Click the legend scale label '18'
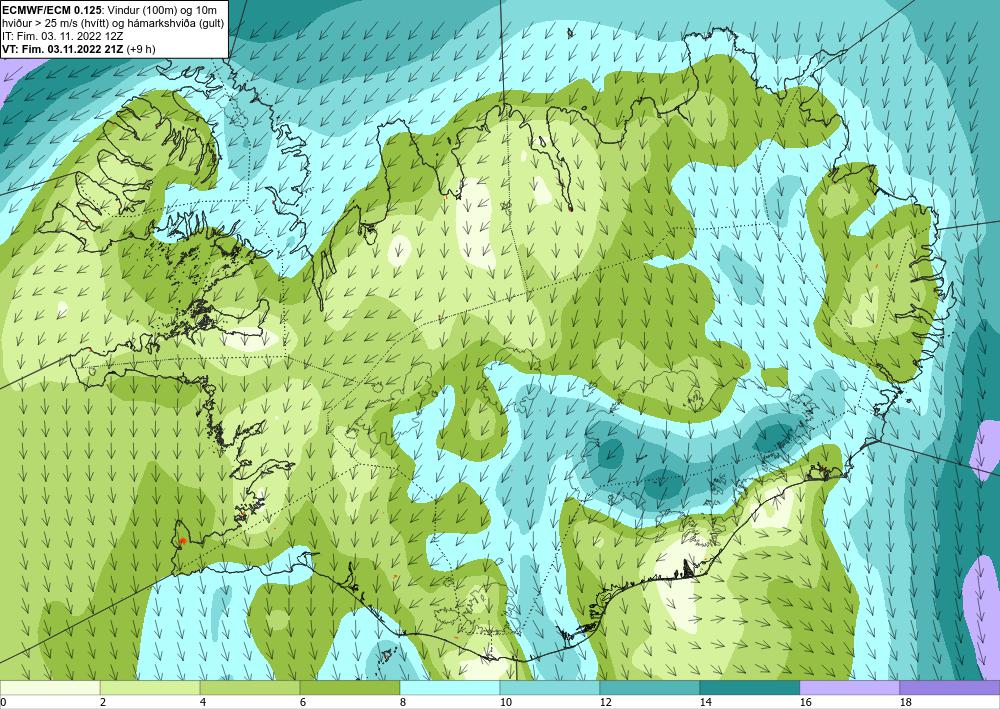The image size is (1000, 709). click(x=904, y=703)
